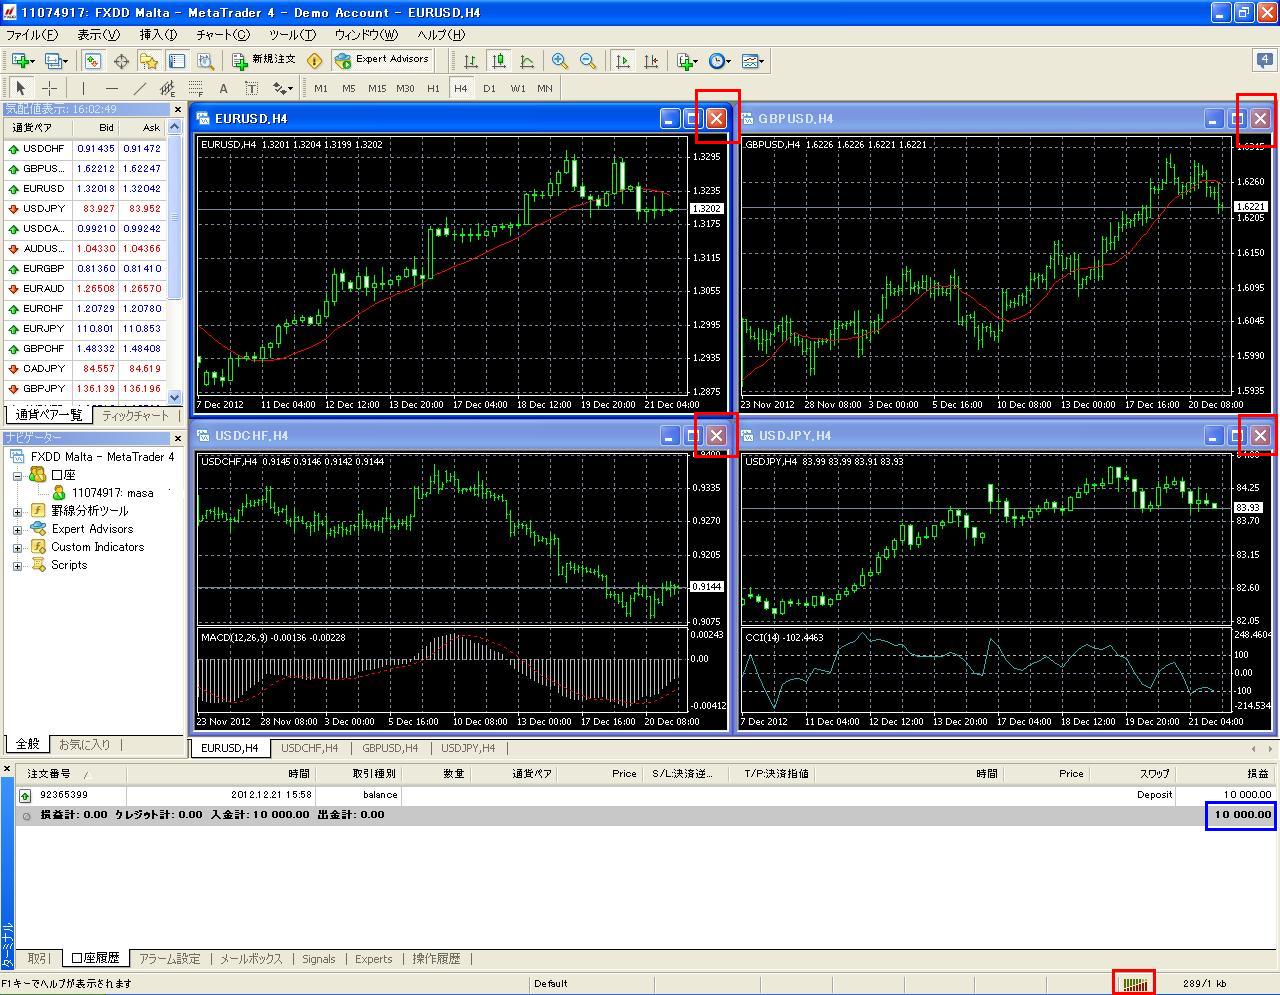Click the zoom out magnifier icon
Viewport: 1280px width, 995px height.
tap(588, 61)
